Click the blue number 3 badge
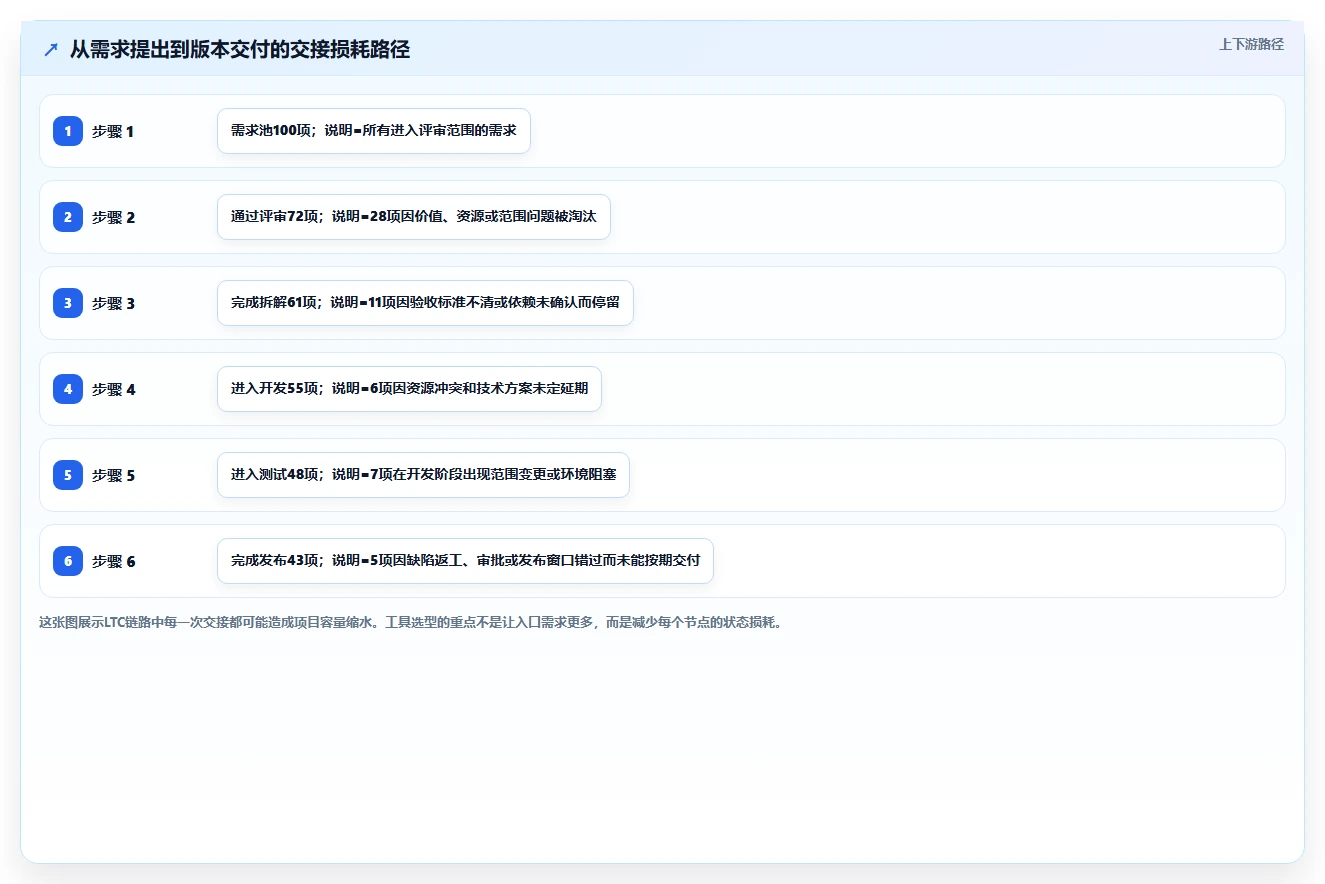Image resolution: width=1325 pixels, height=884 pixels. coord(68,303)
